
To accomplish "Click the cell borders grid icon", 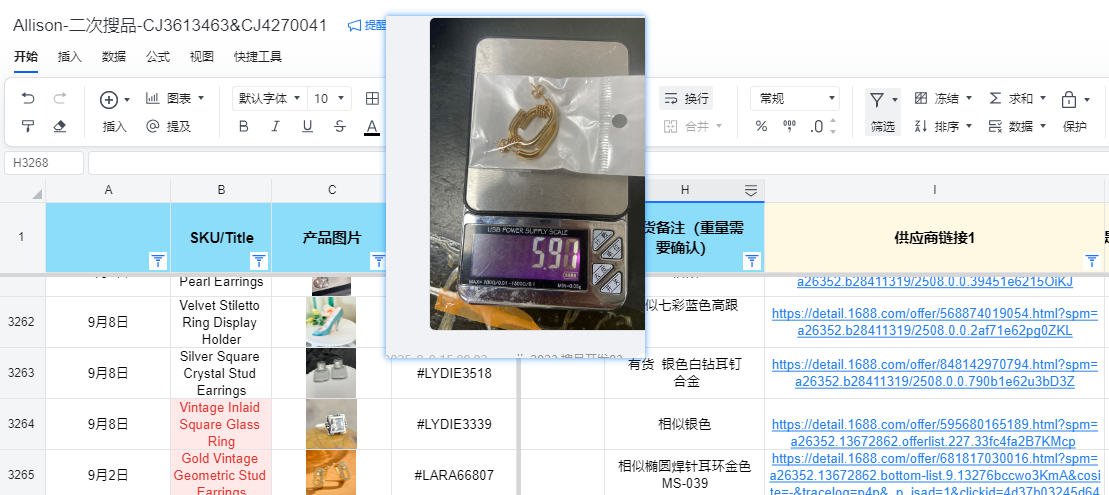I will [x=372, y=98].
